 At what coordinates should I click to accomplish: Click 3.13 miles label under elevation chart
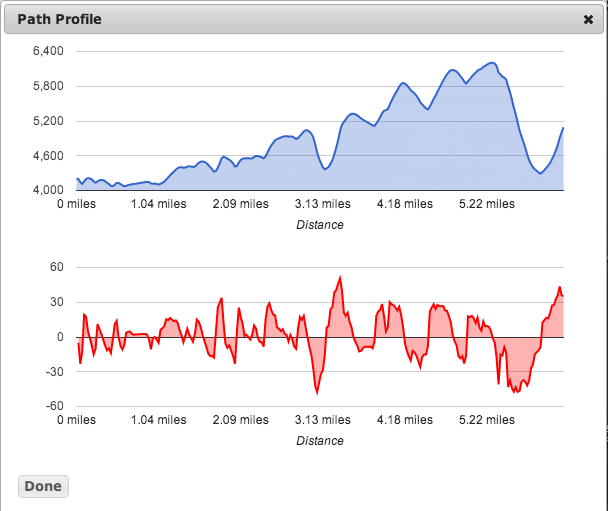pyautogui.click(x=322, y=204)
